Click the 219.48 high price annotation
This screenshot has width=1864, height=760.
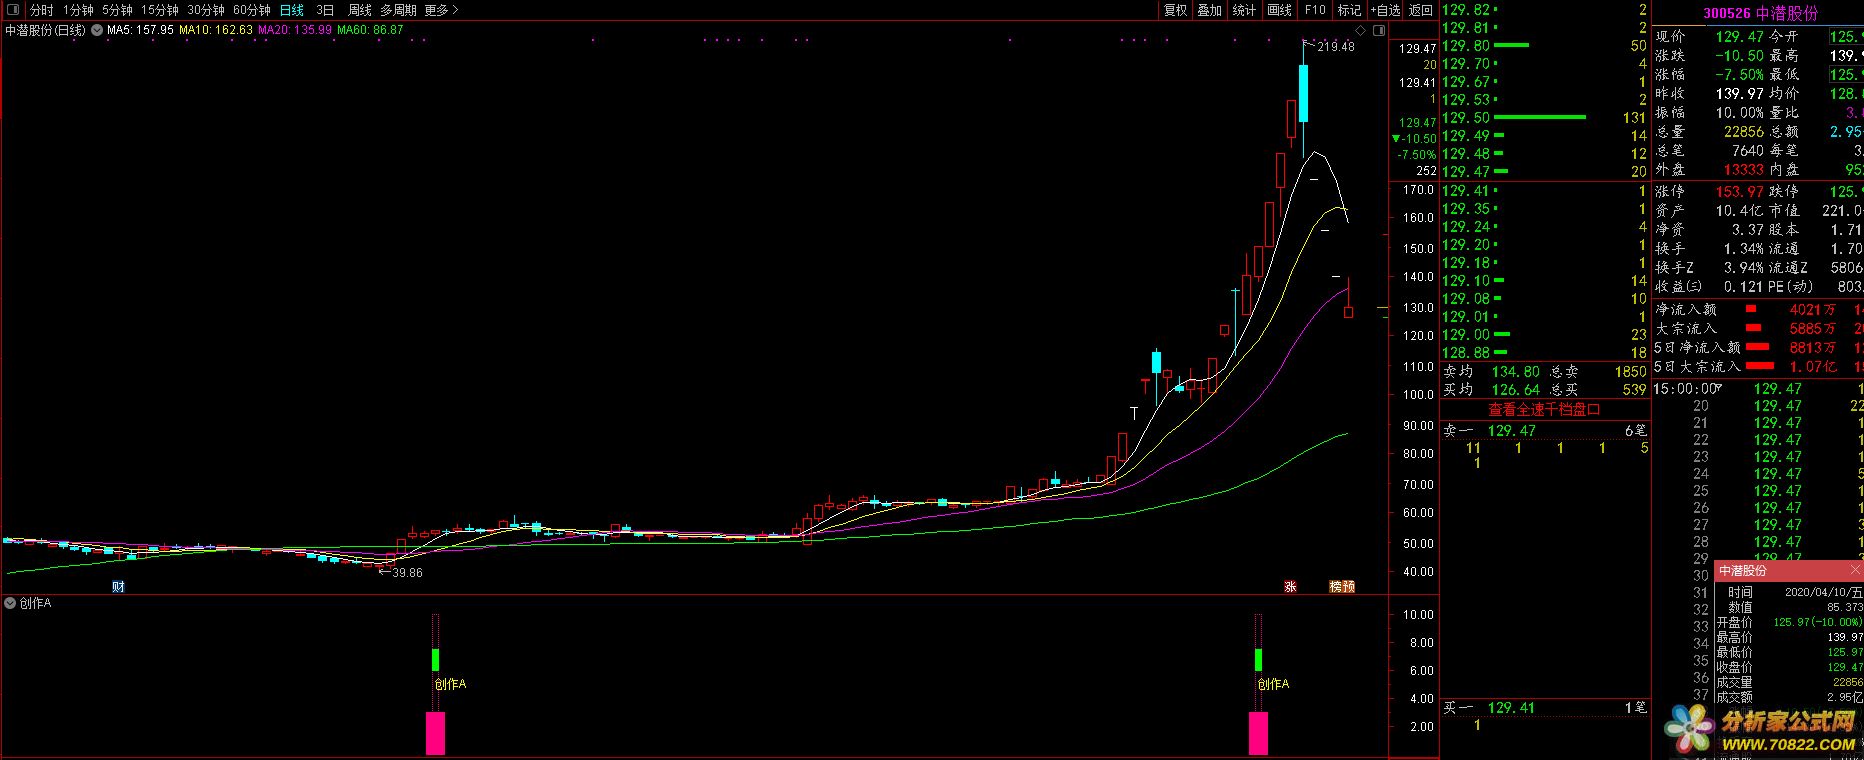(x=1336, y=46)
